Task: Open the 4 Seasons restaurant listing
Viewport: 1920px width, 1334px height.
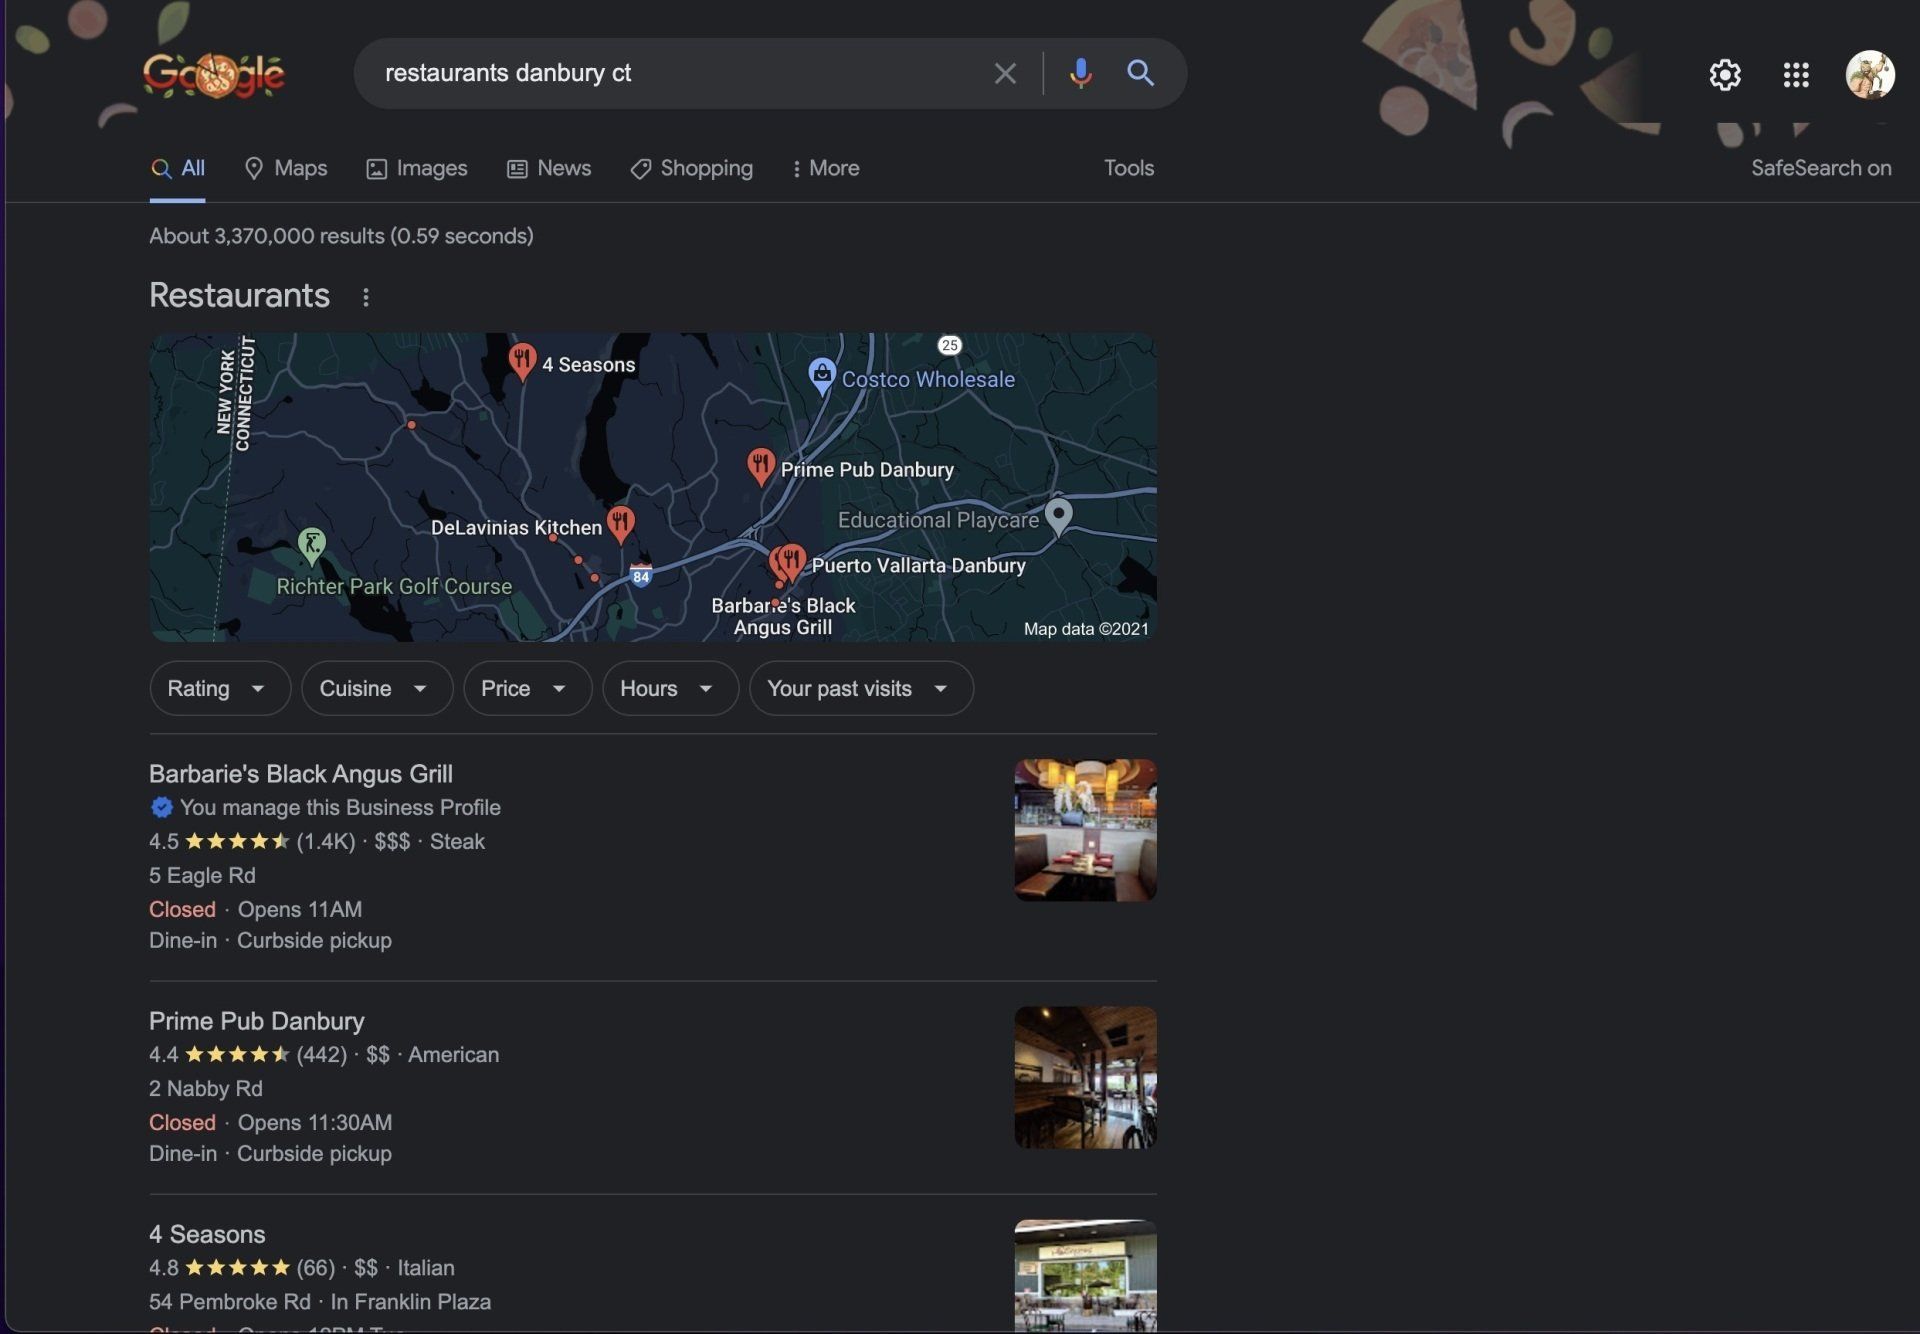Action: coord(207,1234)
